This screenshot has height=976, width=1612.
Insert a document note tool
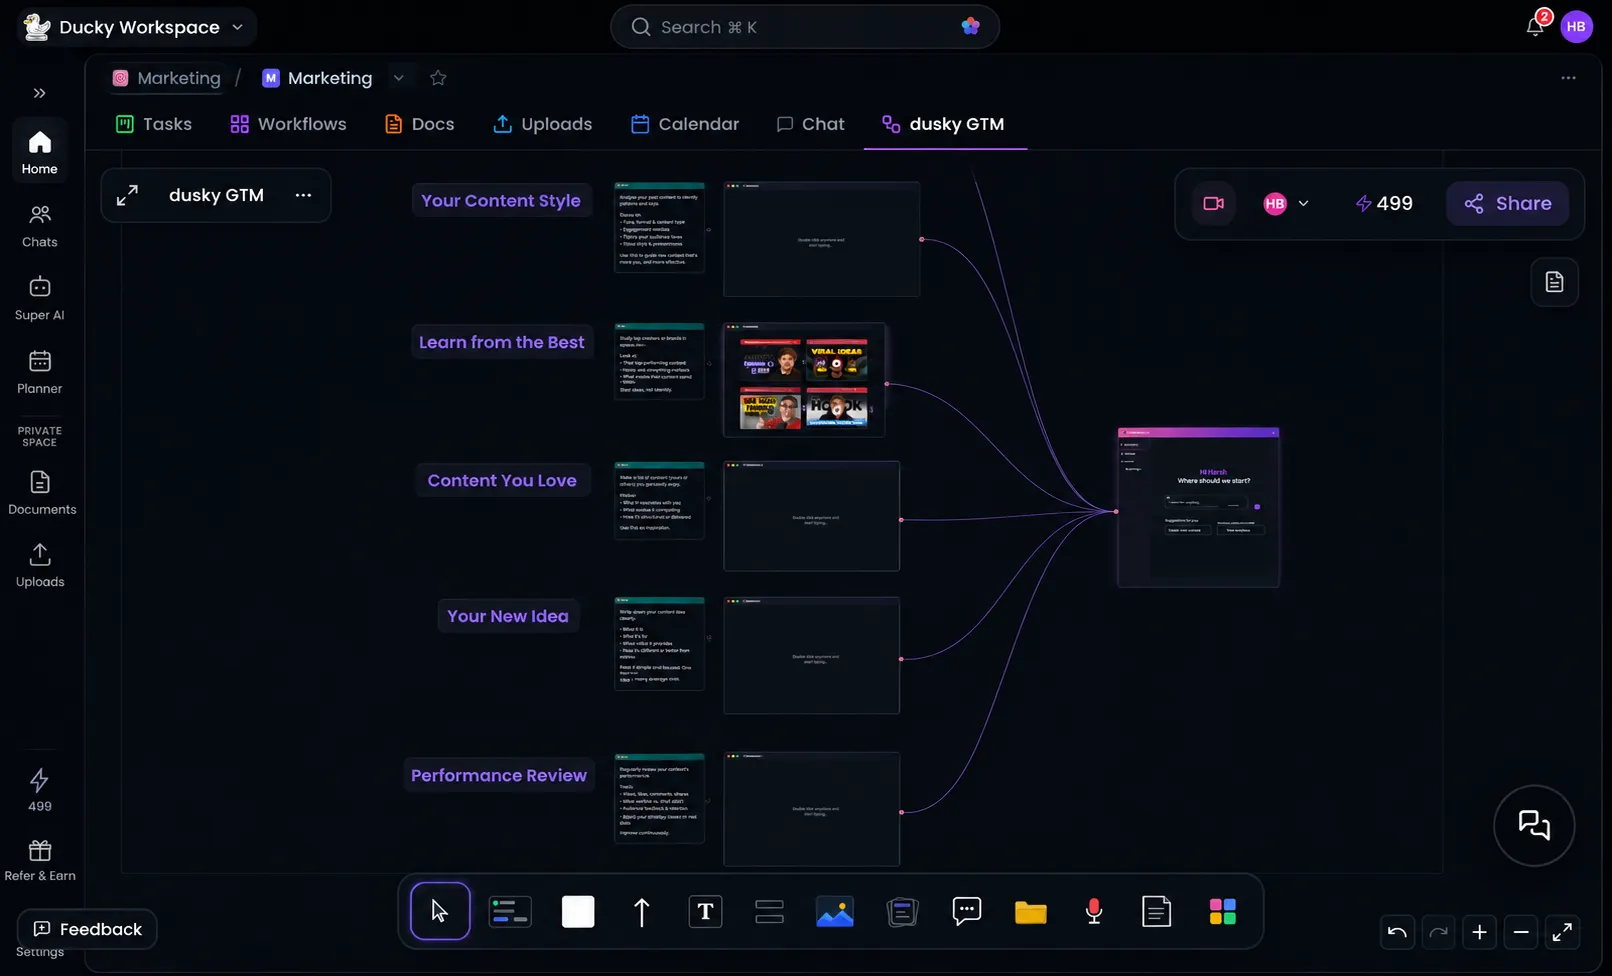[x=1157, y=911]
